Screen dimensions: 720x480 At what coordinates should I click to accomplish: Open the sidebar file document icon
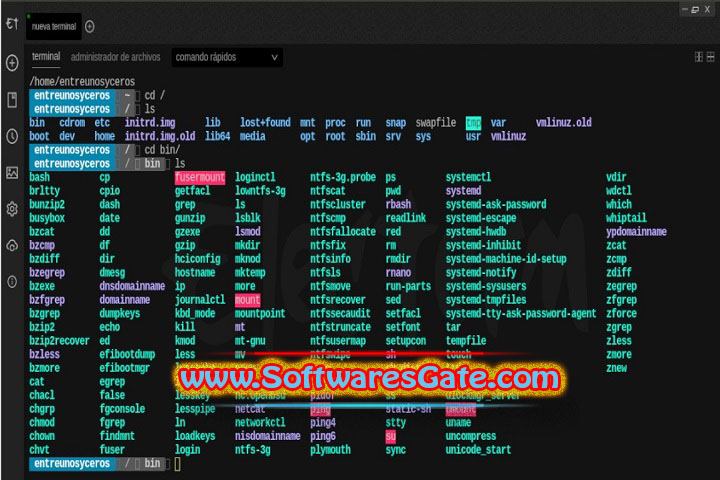(x=12, y=100)
